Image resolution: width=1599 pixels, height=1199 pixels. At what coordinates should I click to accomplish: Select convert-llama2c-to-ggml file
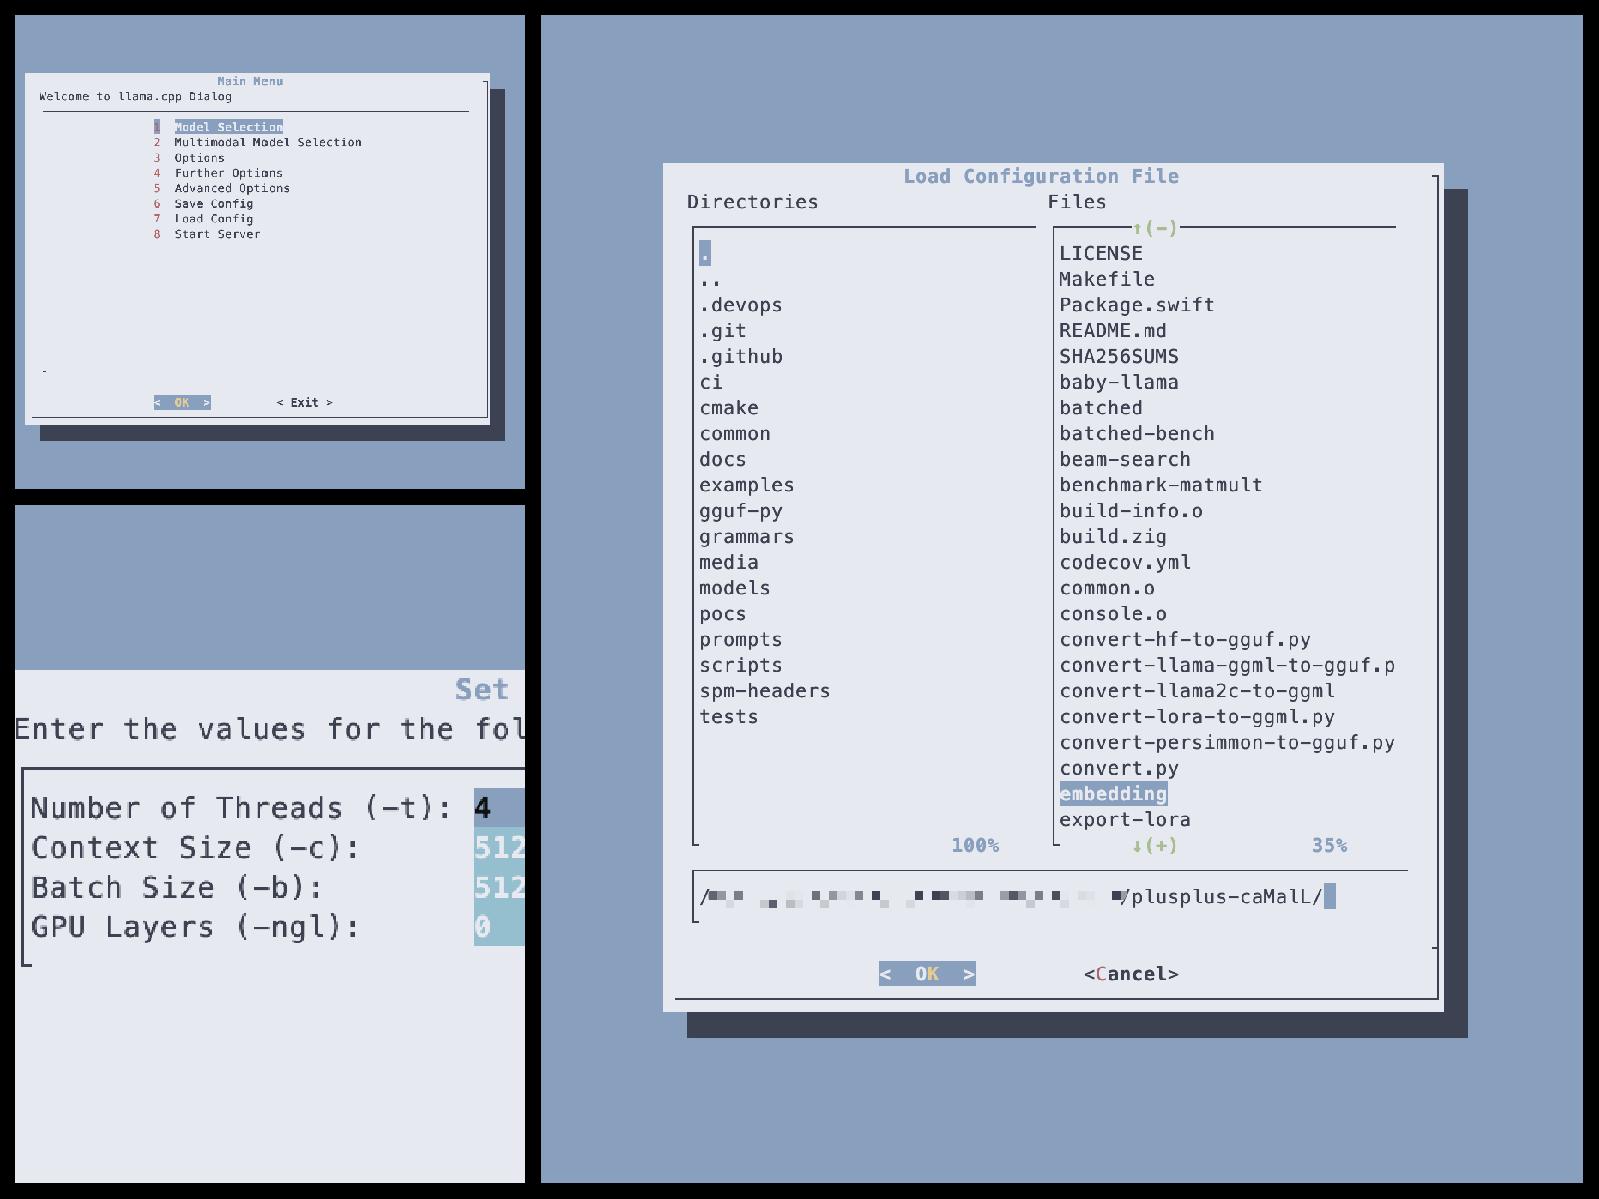point(1197,691)
